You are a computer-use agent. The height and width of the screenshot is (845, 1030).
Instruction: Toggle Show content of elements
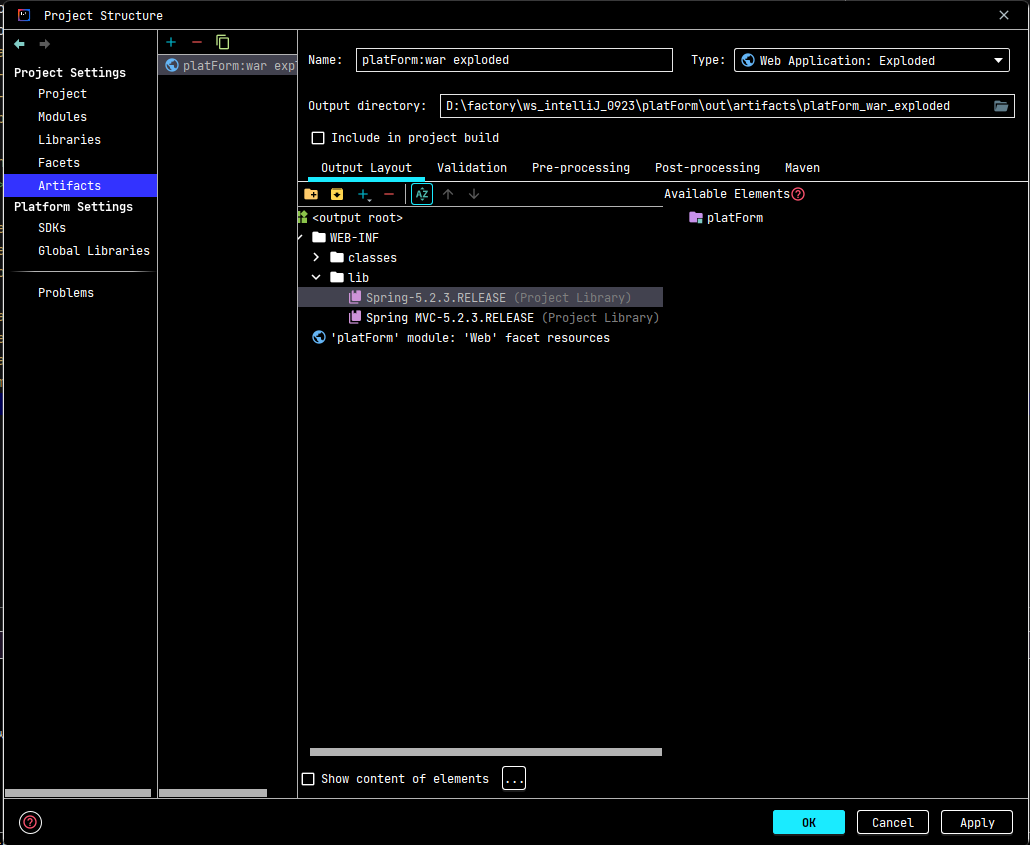click(x=308, y=779)
